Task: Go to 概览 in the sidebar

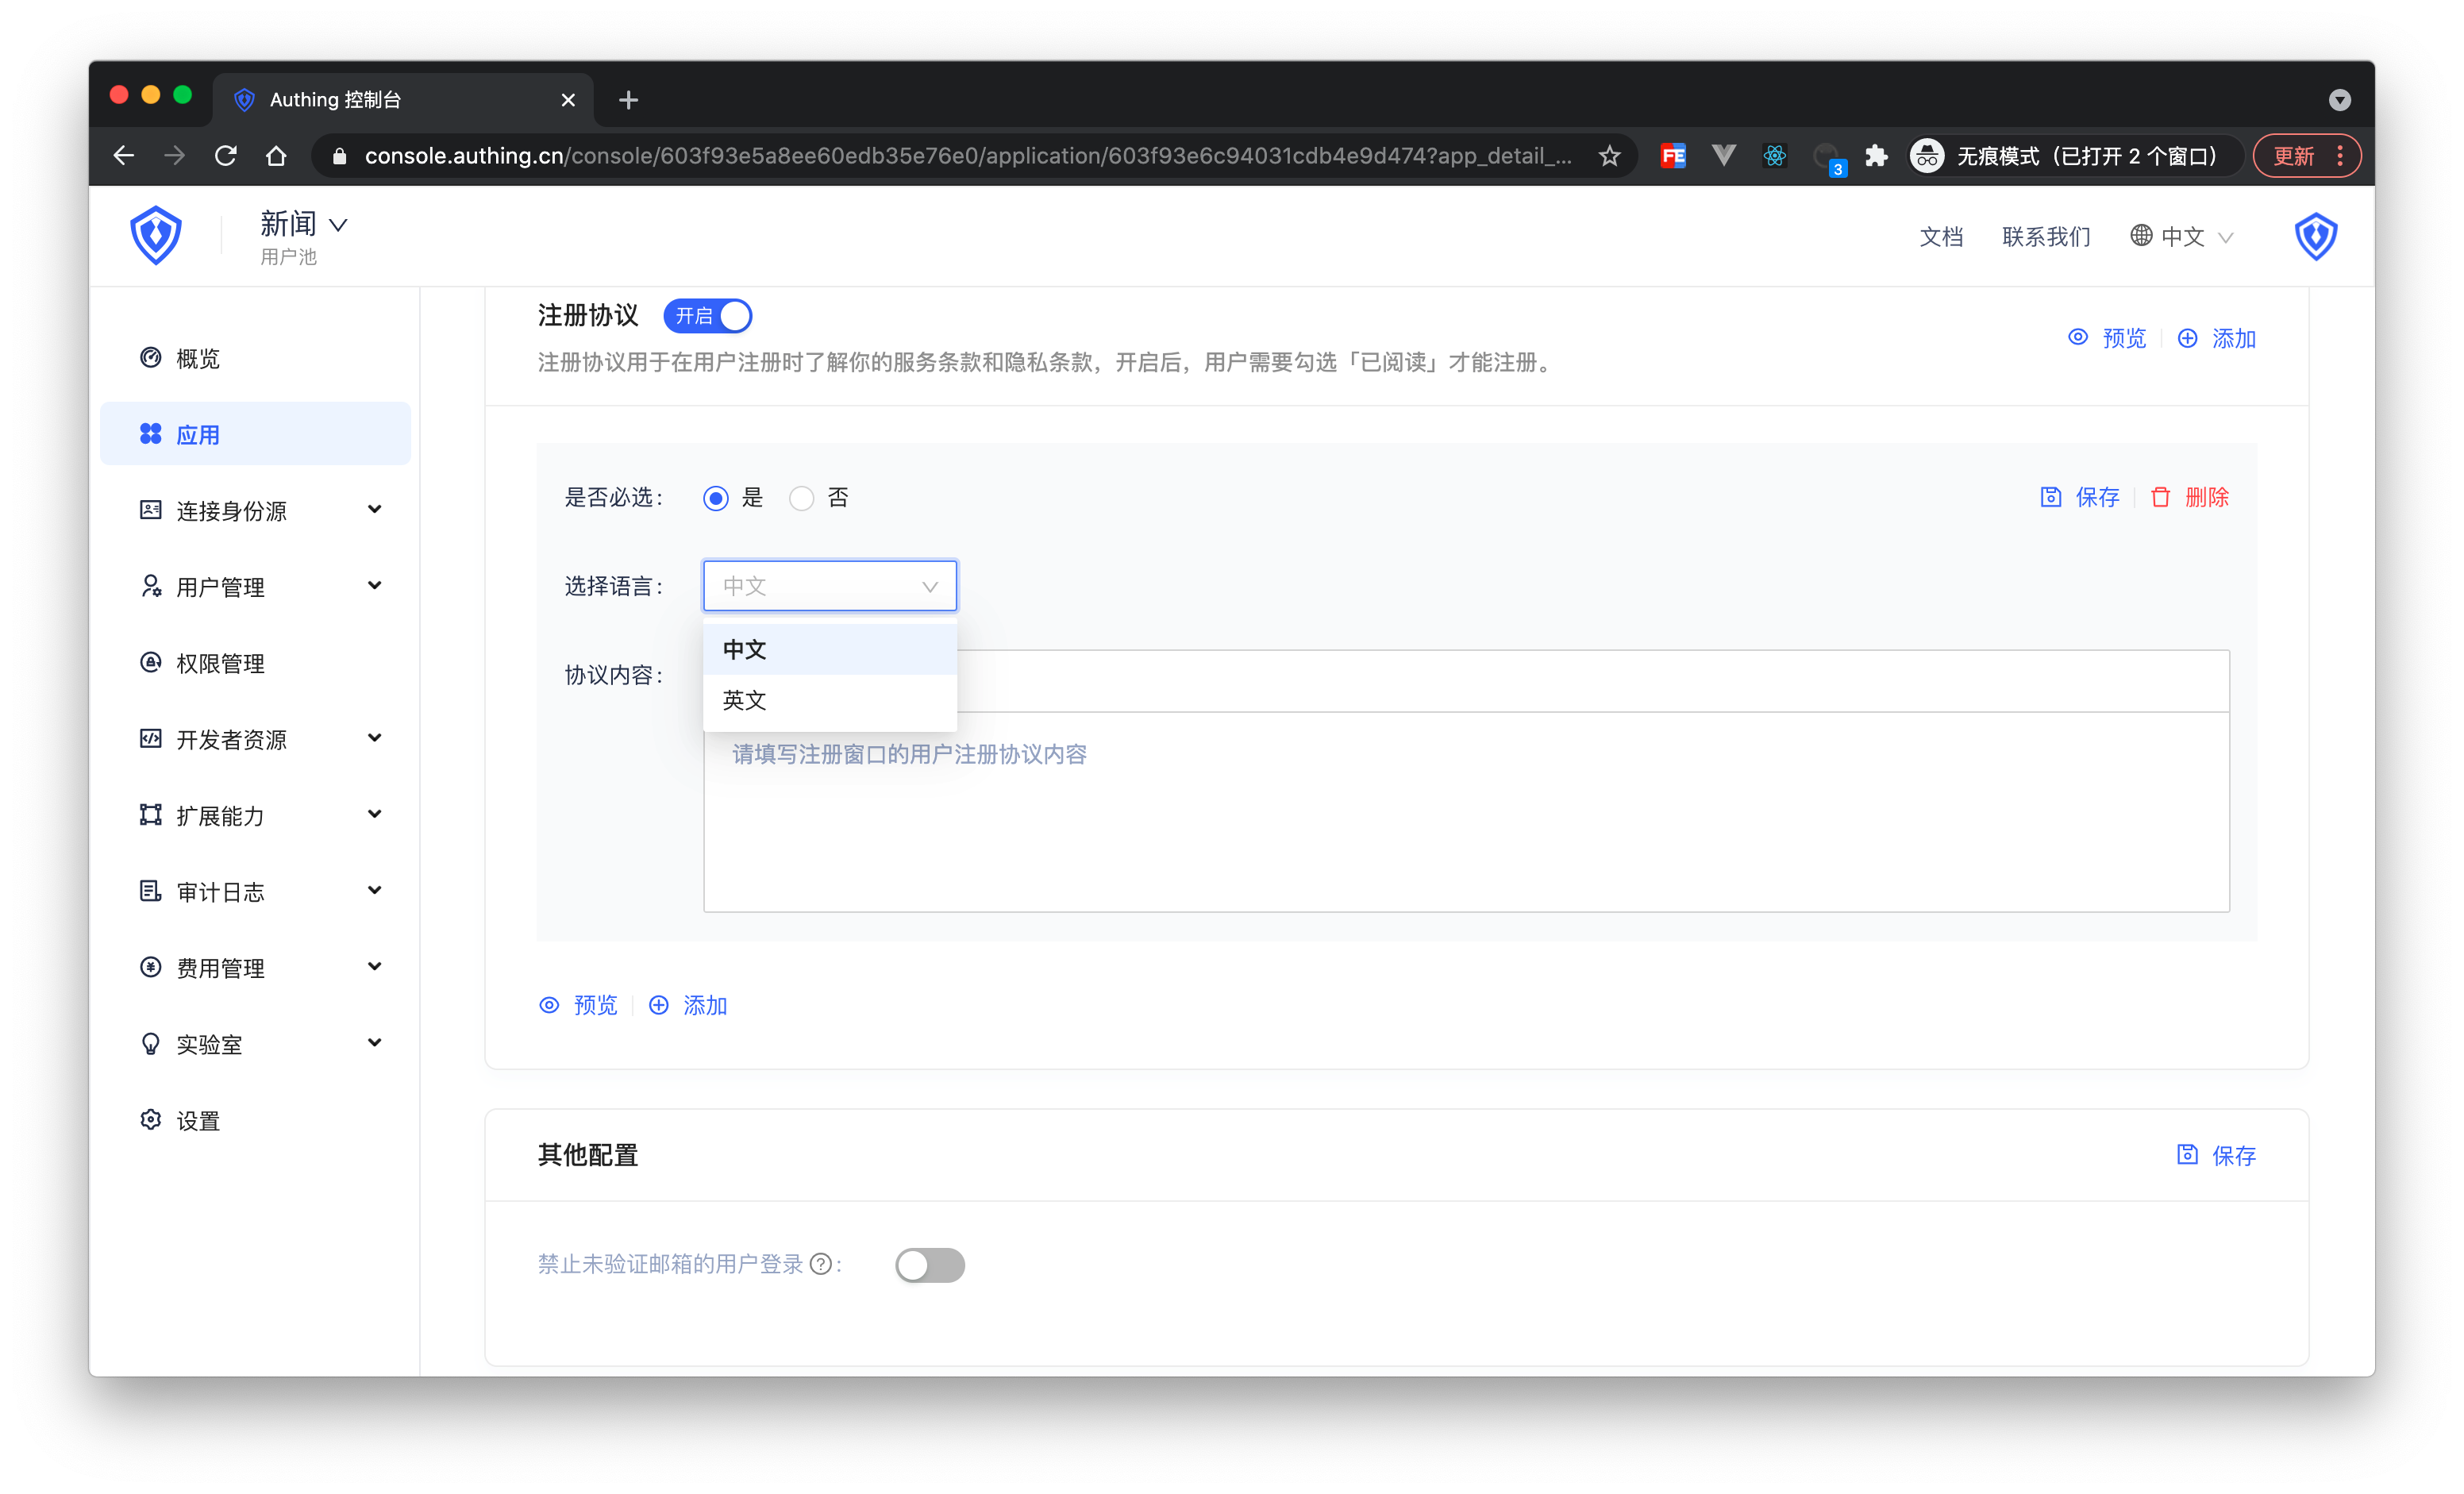Action: coord(198,359)
